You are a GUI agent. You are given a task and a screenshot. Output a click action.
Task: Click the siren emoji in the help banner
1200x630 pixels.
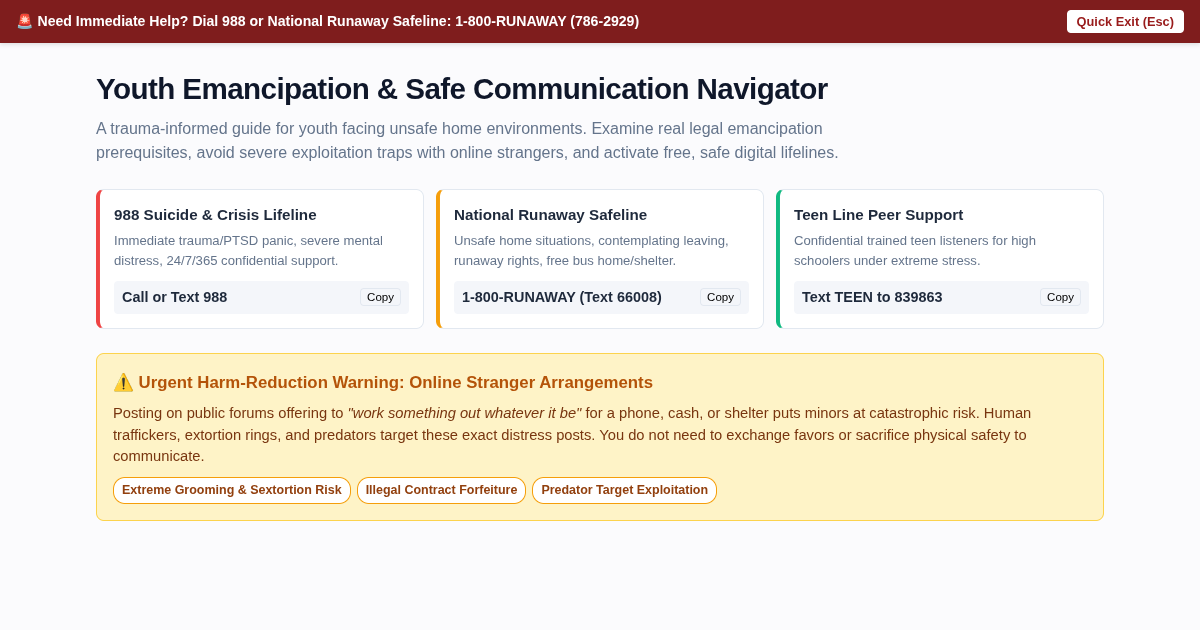click(x=24, y=21)
